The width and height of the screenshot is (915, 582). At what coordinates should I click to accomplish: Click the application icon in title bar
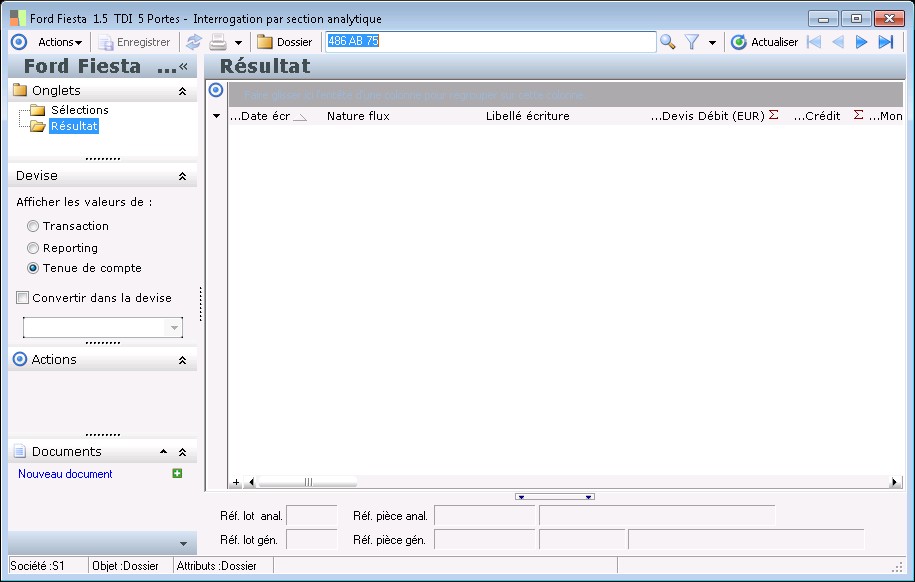click(x=18, y=18)
